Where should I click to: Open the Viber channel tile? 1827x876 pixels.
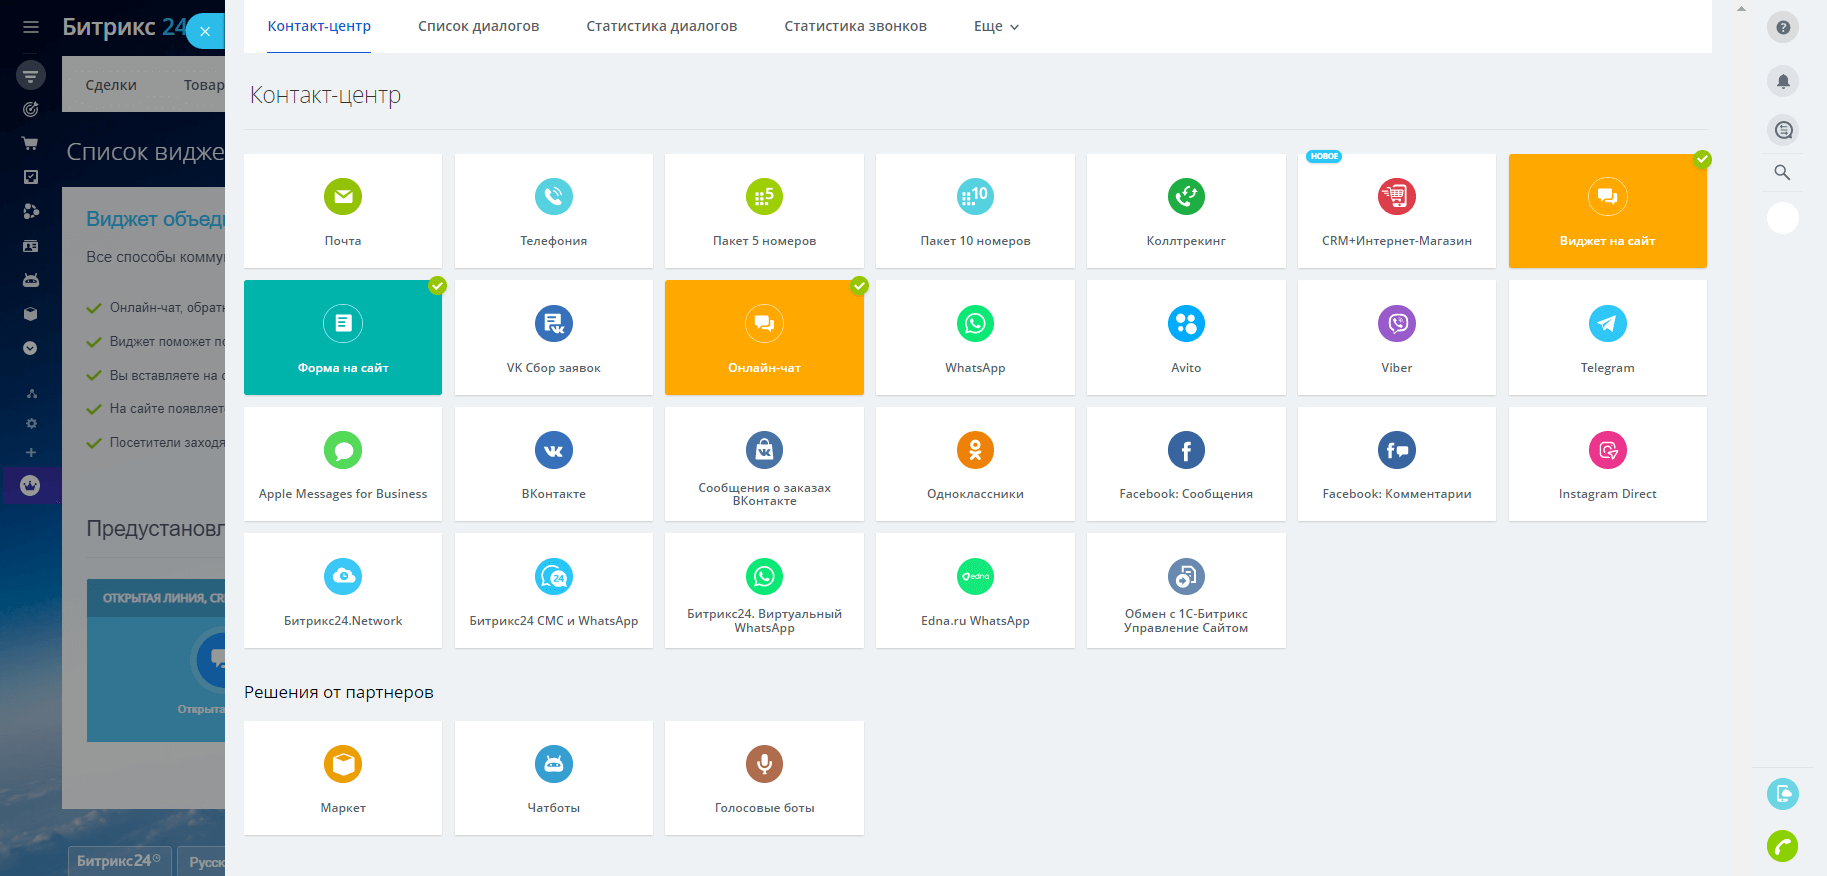tap(1397, 338)
